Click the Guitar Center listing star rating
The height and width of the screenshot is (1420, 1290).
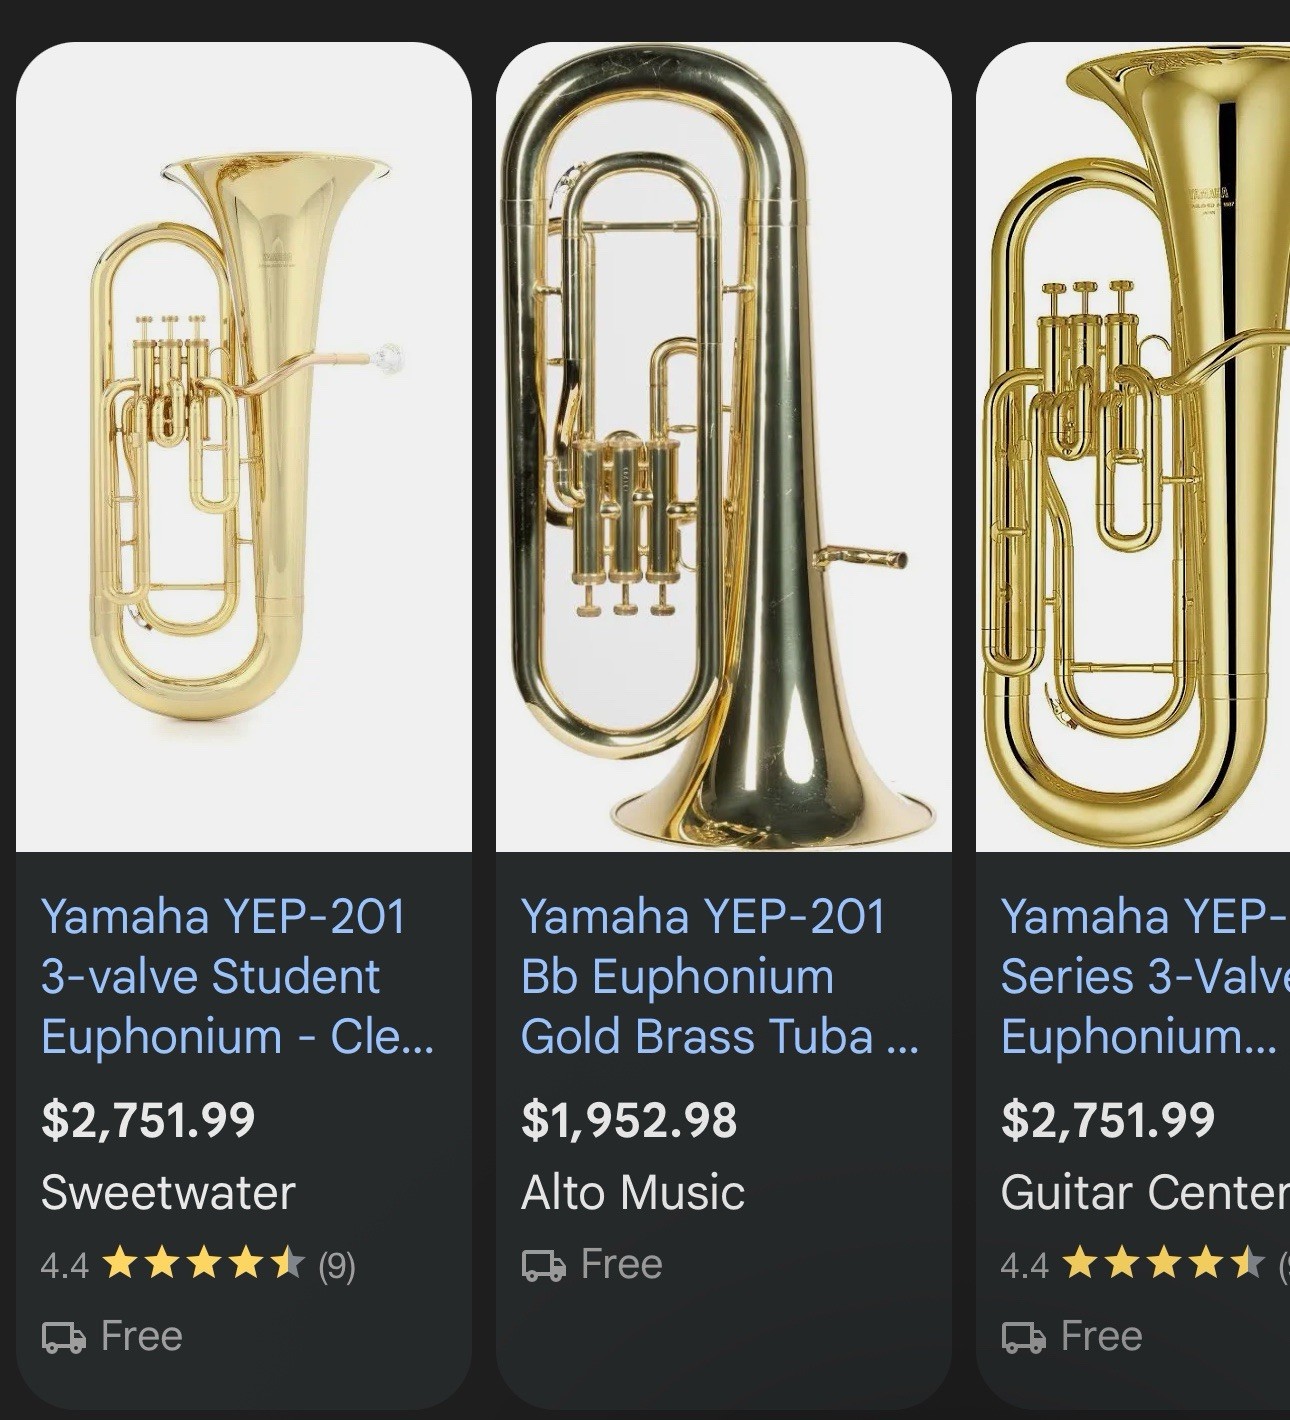tap(1164, 1265)
